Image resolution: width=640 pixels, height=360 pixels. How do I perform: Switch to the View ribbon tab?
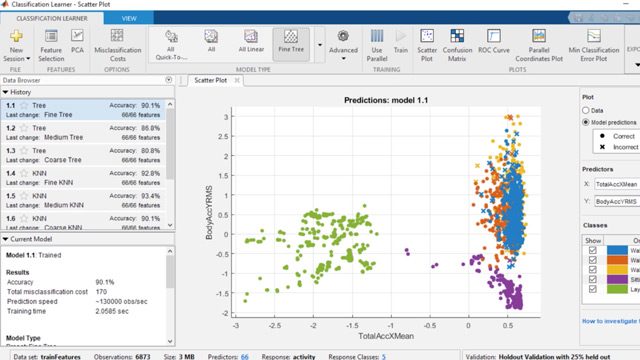click(129, 18)
